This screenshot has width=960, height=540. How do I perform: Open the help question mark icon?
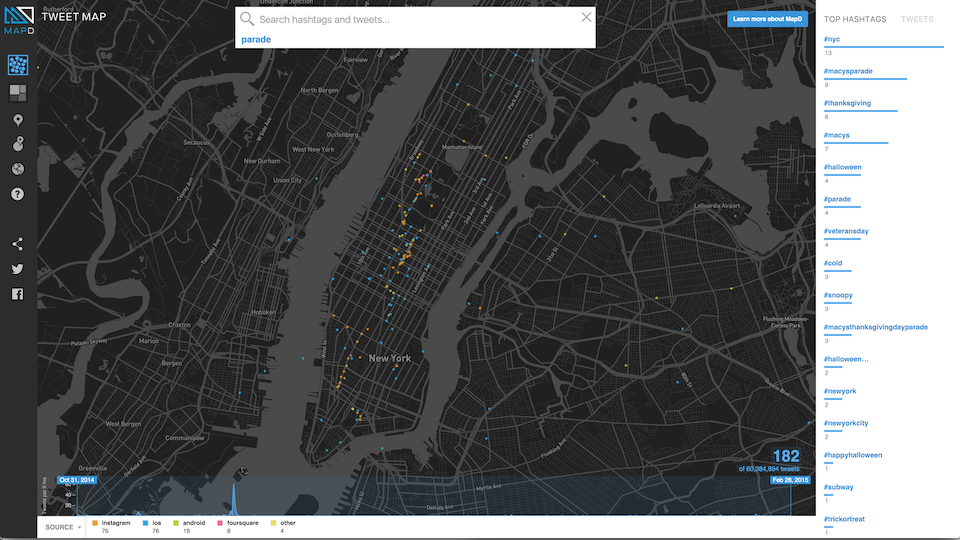tap(18, 194)
